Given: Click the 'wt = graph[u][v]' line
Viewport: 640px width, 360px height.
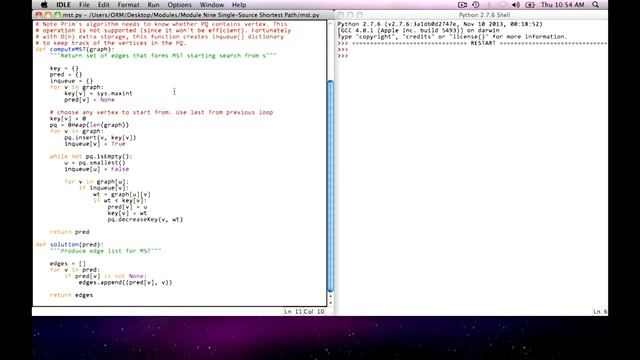Looking at the screenshot, I should coord(122,194).
